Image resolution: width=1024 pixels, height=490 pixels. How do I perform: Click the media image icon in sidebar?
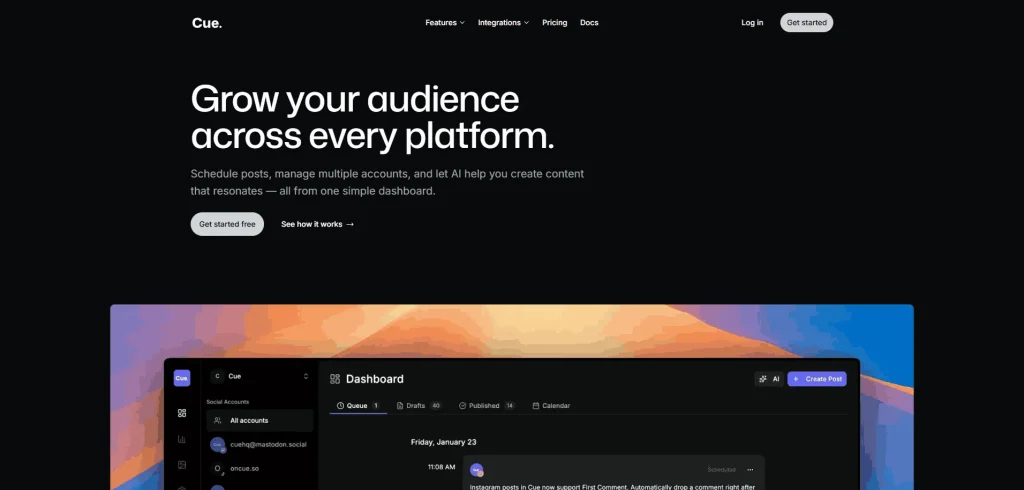[181, 464]
